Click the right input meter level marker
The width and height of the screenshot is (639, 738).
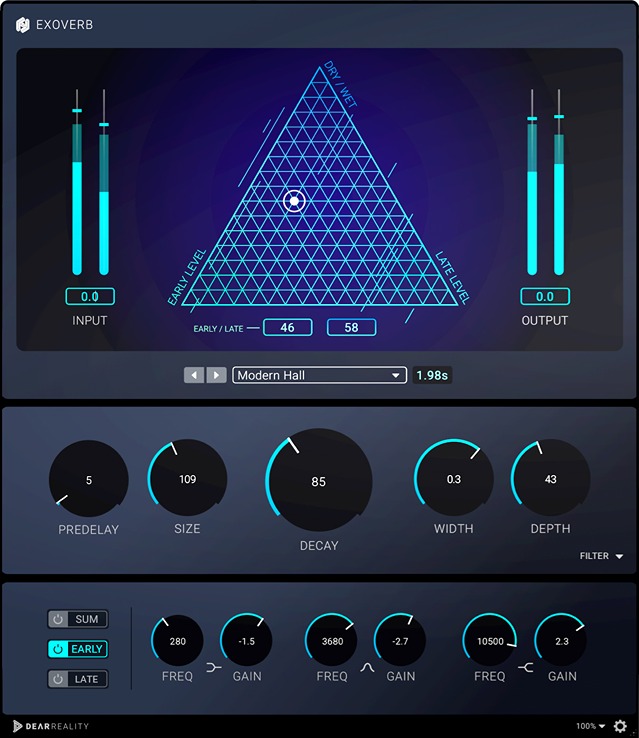[104, 125]
